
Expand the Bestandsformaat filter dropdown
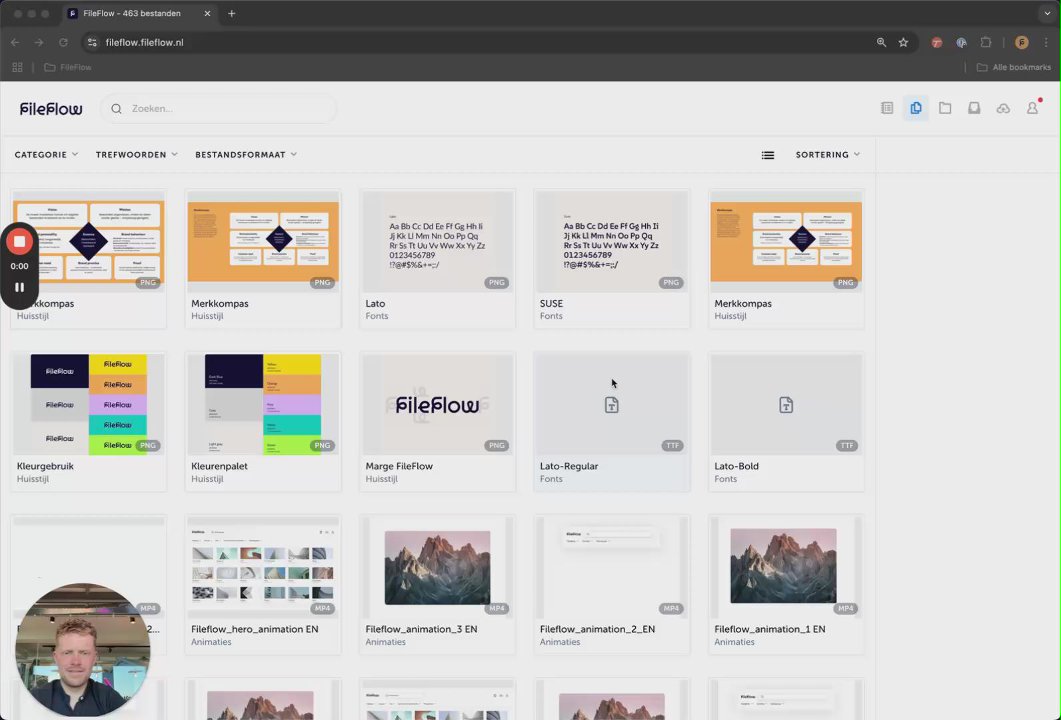coord(246,155)
